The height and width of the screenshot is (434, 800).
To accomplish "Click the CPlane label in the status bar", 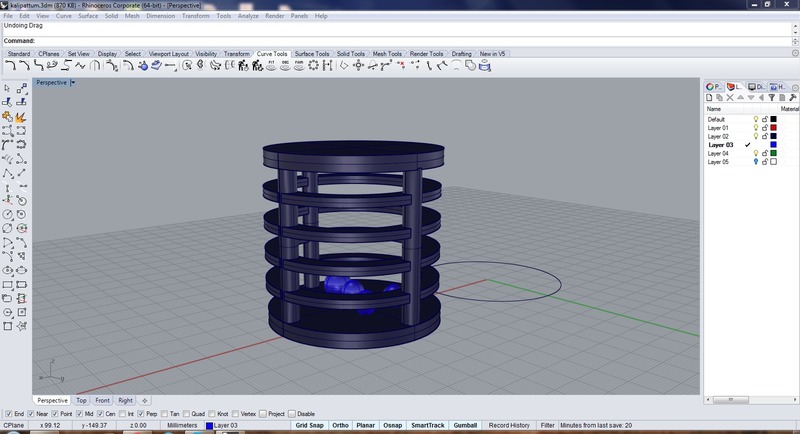I will [x=14, y=425].
